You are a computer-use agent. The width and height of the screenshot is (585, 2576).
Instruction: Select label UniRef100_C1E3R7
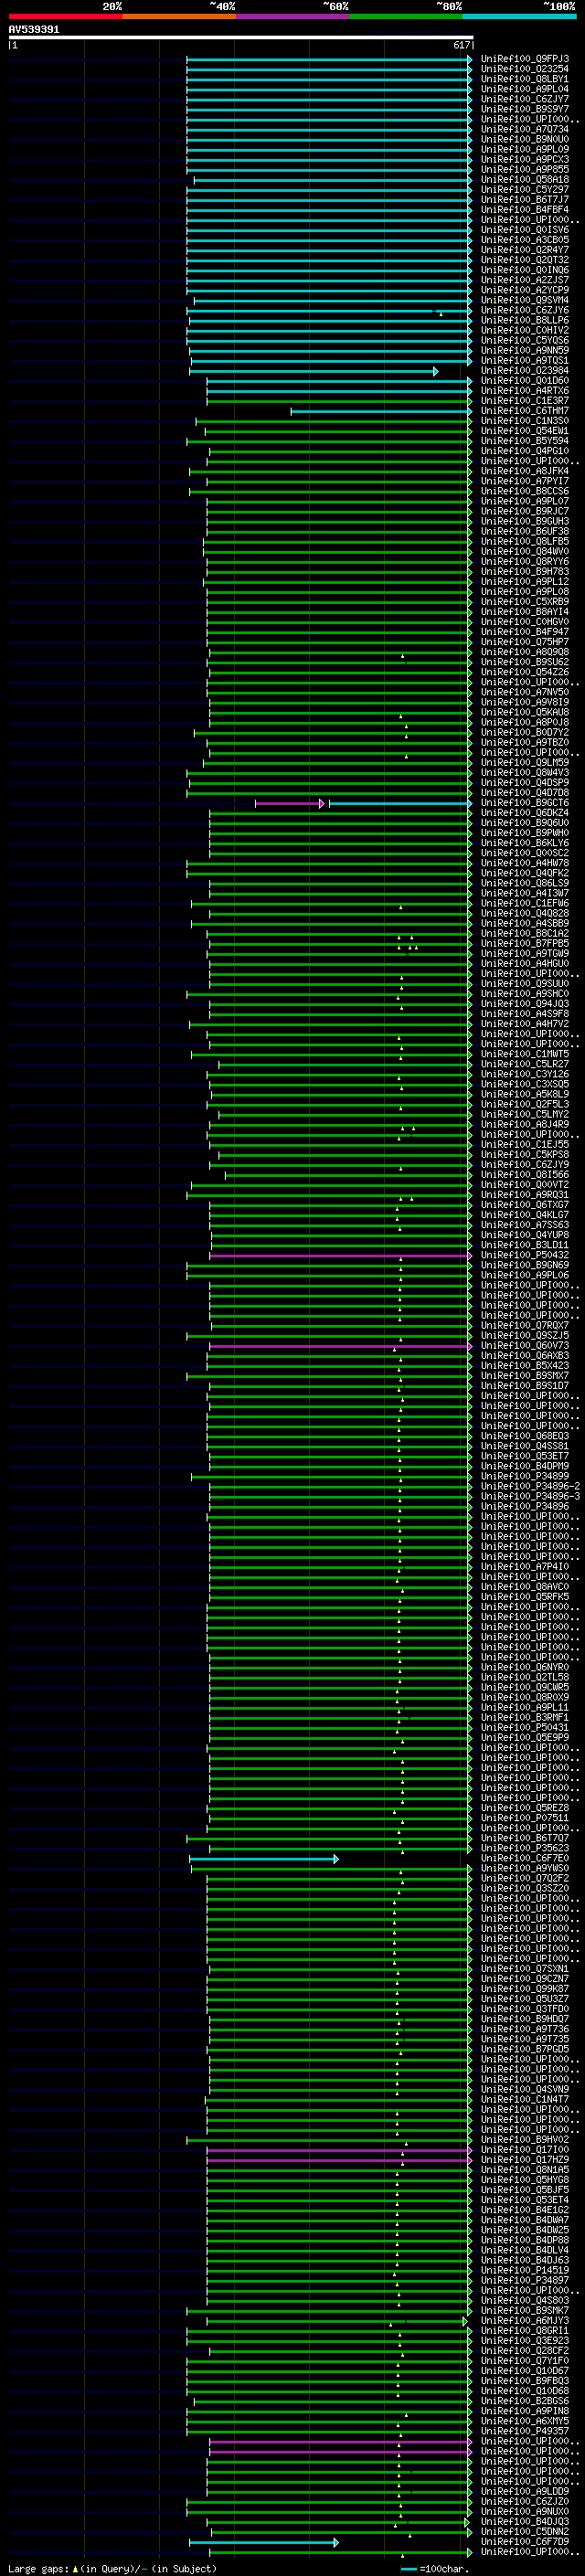pos(524,401)
